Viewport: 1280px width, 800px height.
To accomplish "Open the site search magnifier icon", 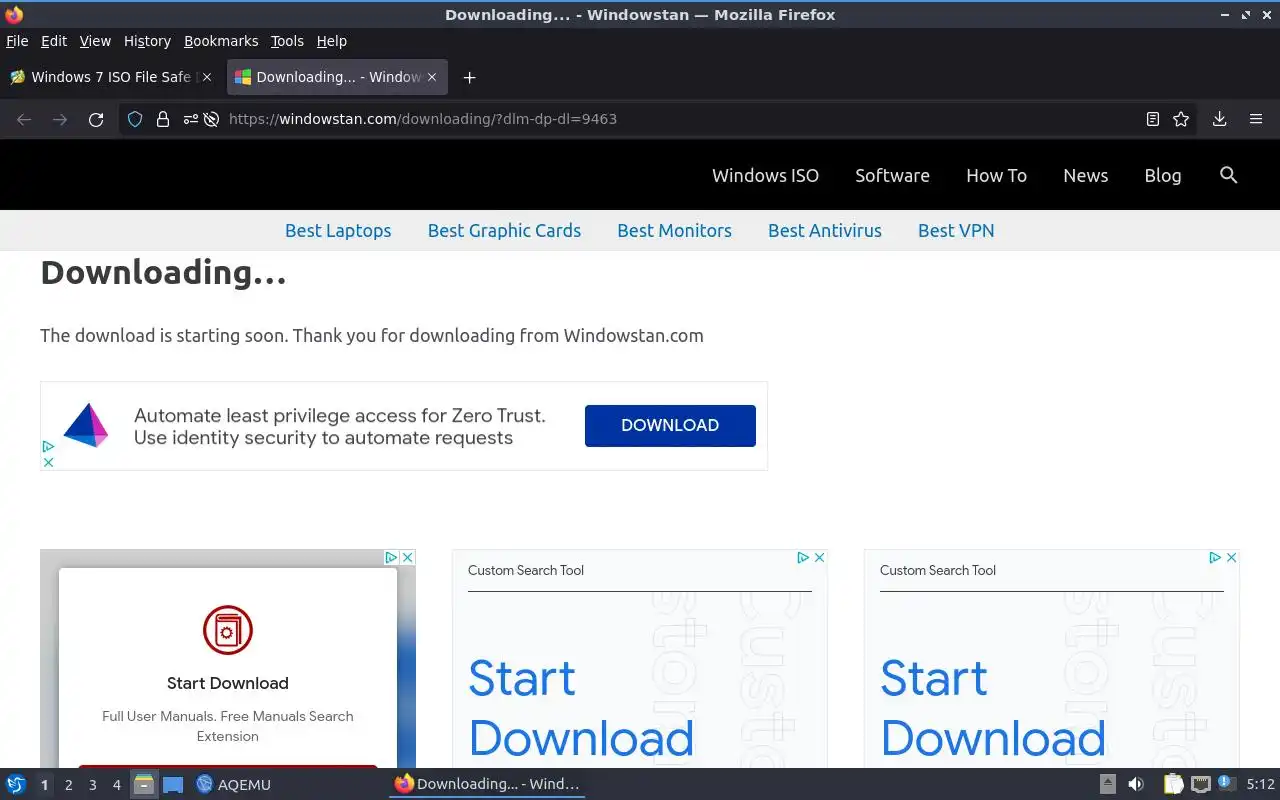I will click(x=1229, y=175).
